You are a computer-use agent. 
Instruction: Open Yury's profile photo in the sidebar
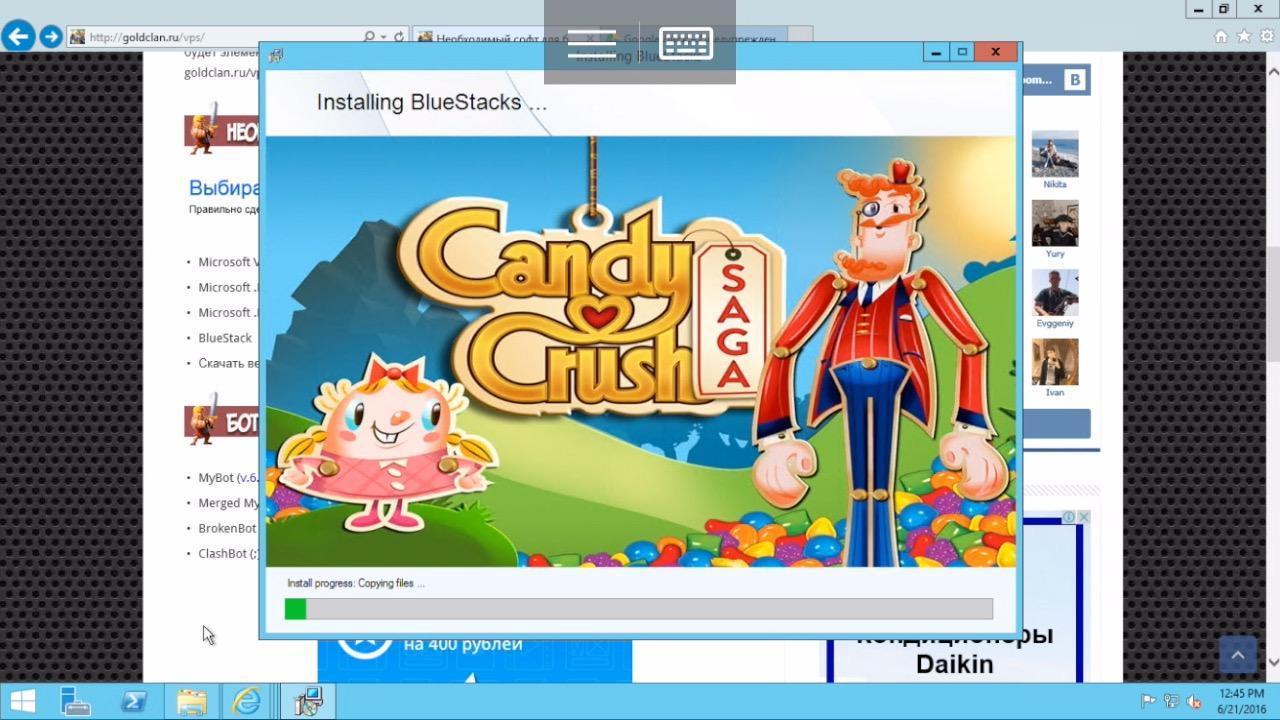[x=1055, y=223]
